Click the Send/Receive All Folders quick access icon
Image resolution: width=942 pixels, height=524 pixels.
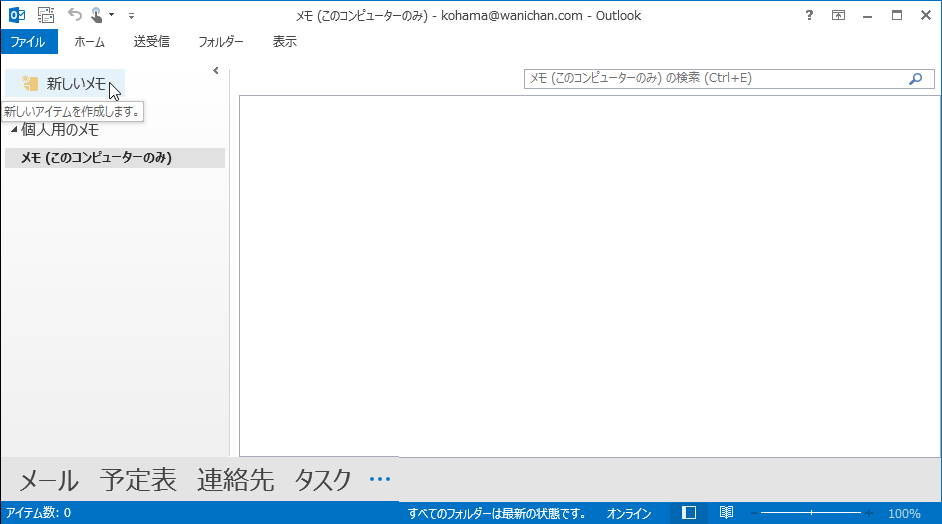tap(46, 15)
